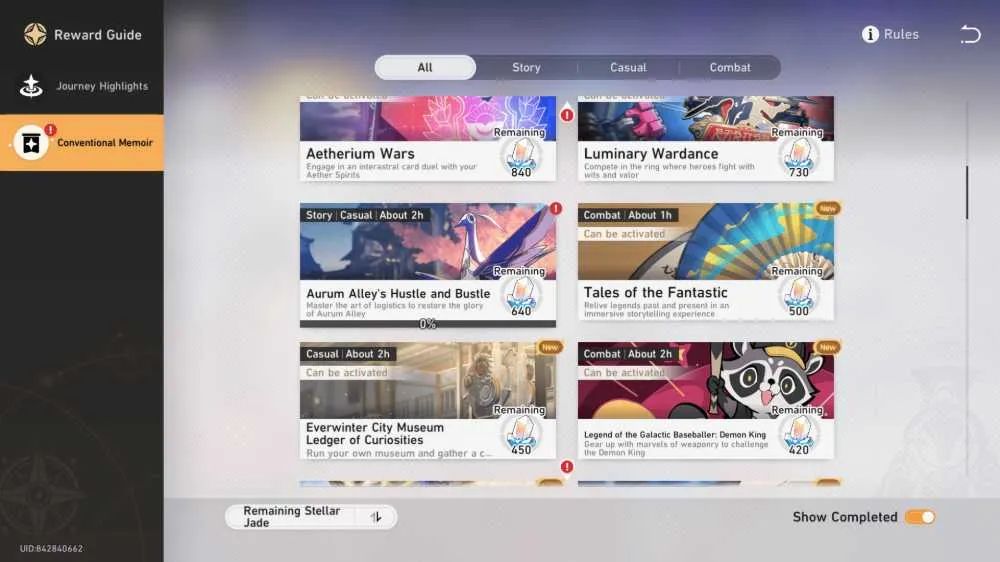1000x562 pixels.
Task: Click the 'Story | Casual | About 2h' tag
Action: (x=364, y=216)
